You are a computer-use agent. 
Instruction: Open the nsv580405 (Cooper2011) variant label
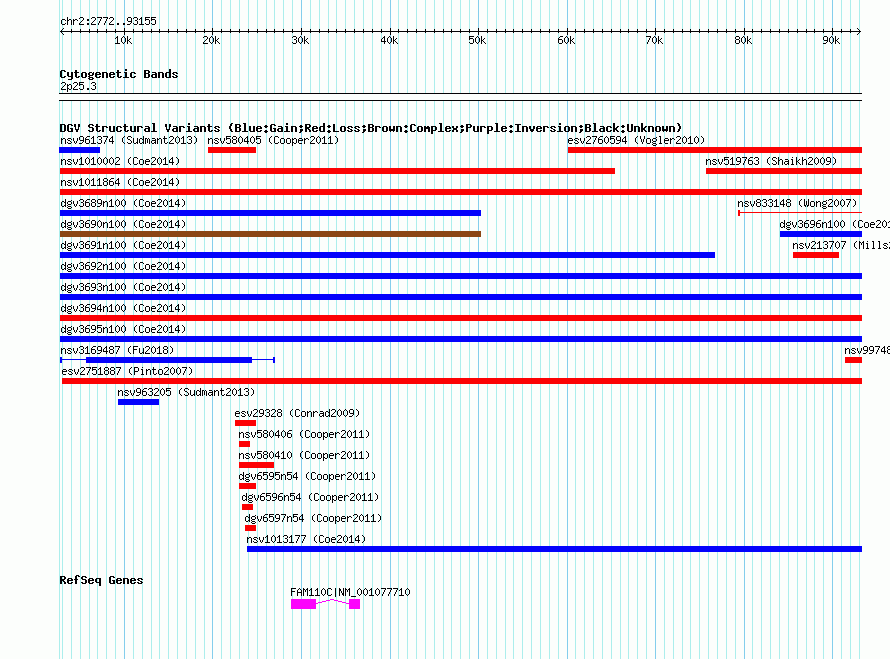coord(273,140)
